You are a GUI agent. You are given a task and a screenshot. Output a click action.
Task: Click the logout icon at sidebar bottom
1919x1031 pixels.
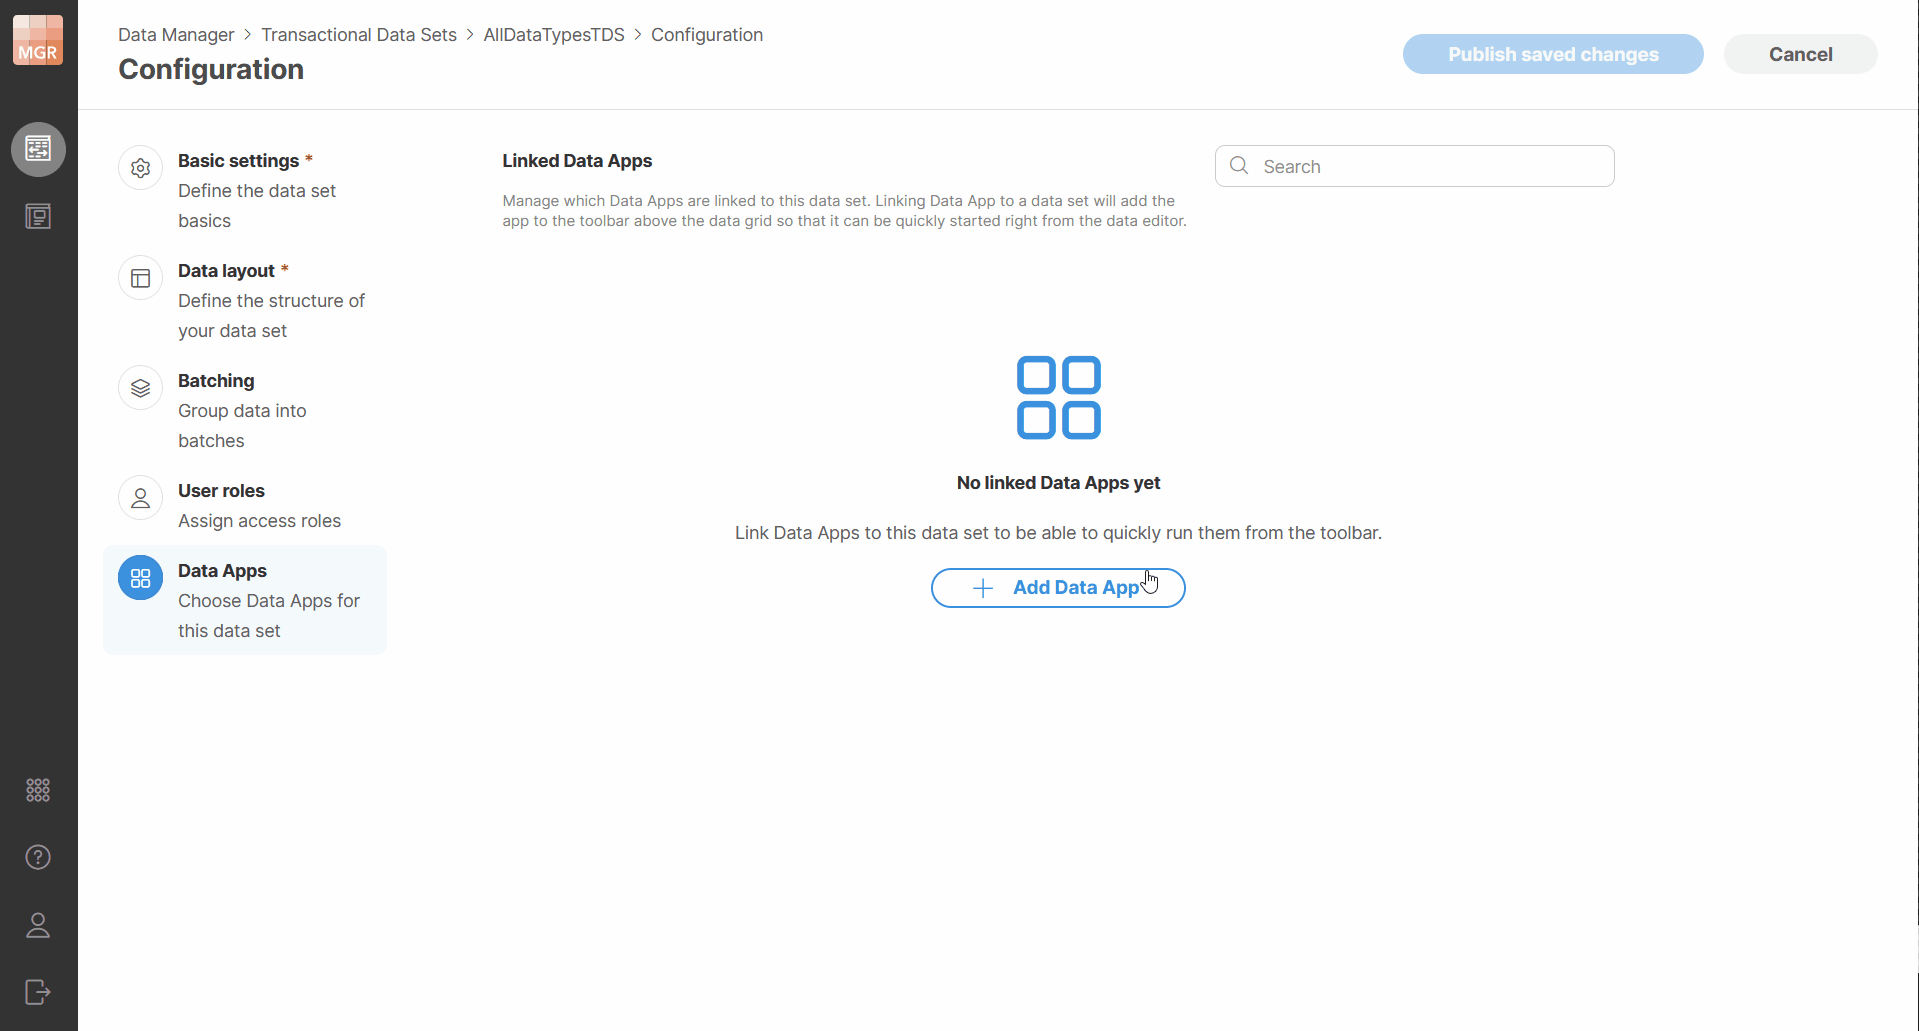click(37, 992)
